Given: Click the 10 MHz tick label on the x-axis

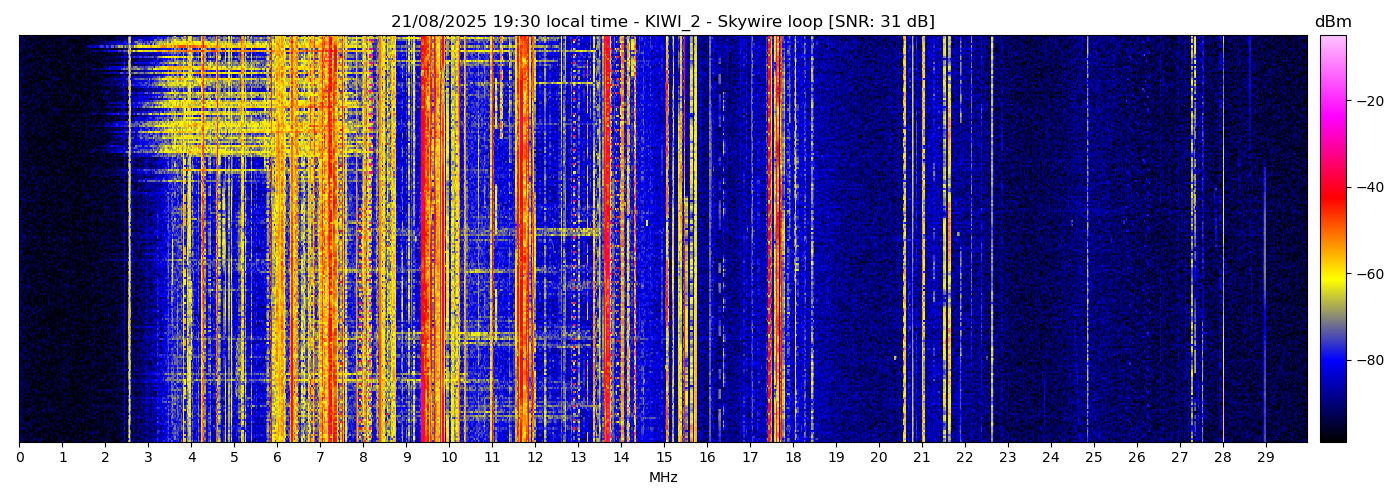Looking at the screenshot, I should coord(449,458).
